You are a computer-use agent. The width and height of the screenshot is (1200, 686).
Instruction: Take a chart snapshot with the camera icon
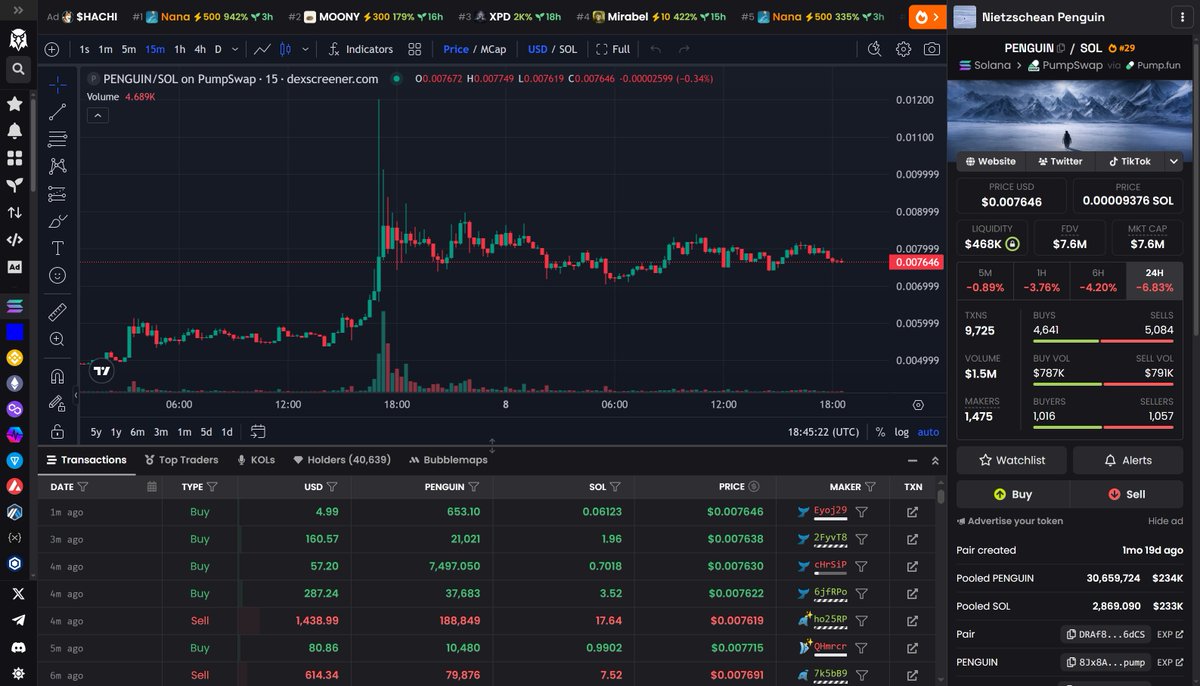coord(932,49)
